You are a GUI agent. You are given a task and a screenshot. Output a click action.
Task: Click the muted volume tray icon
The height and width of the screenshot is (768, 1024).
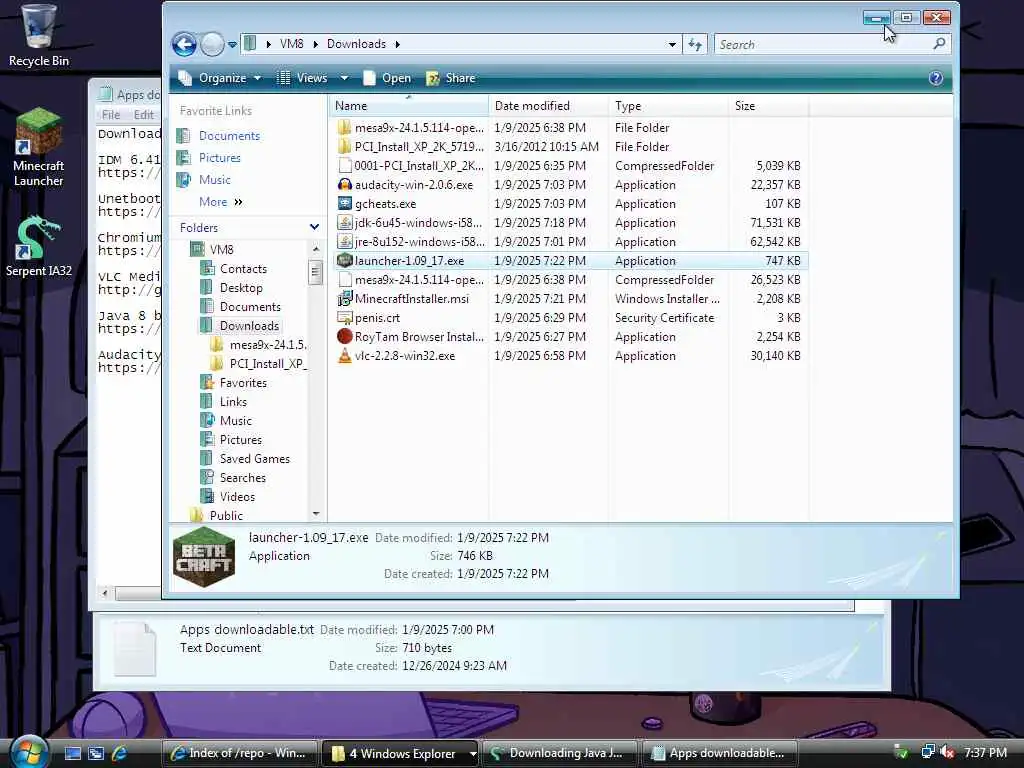(947, 752)
